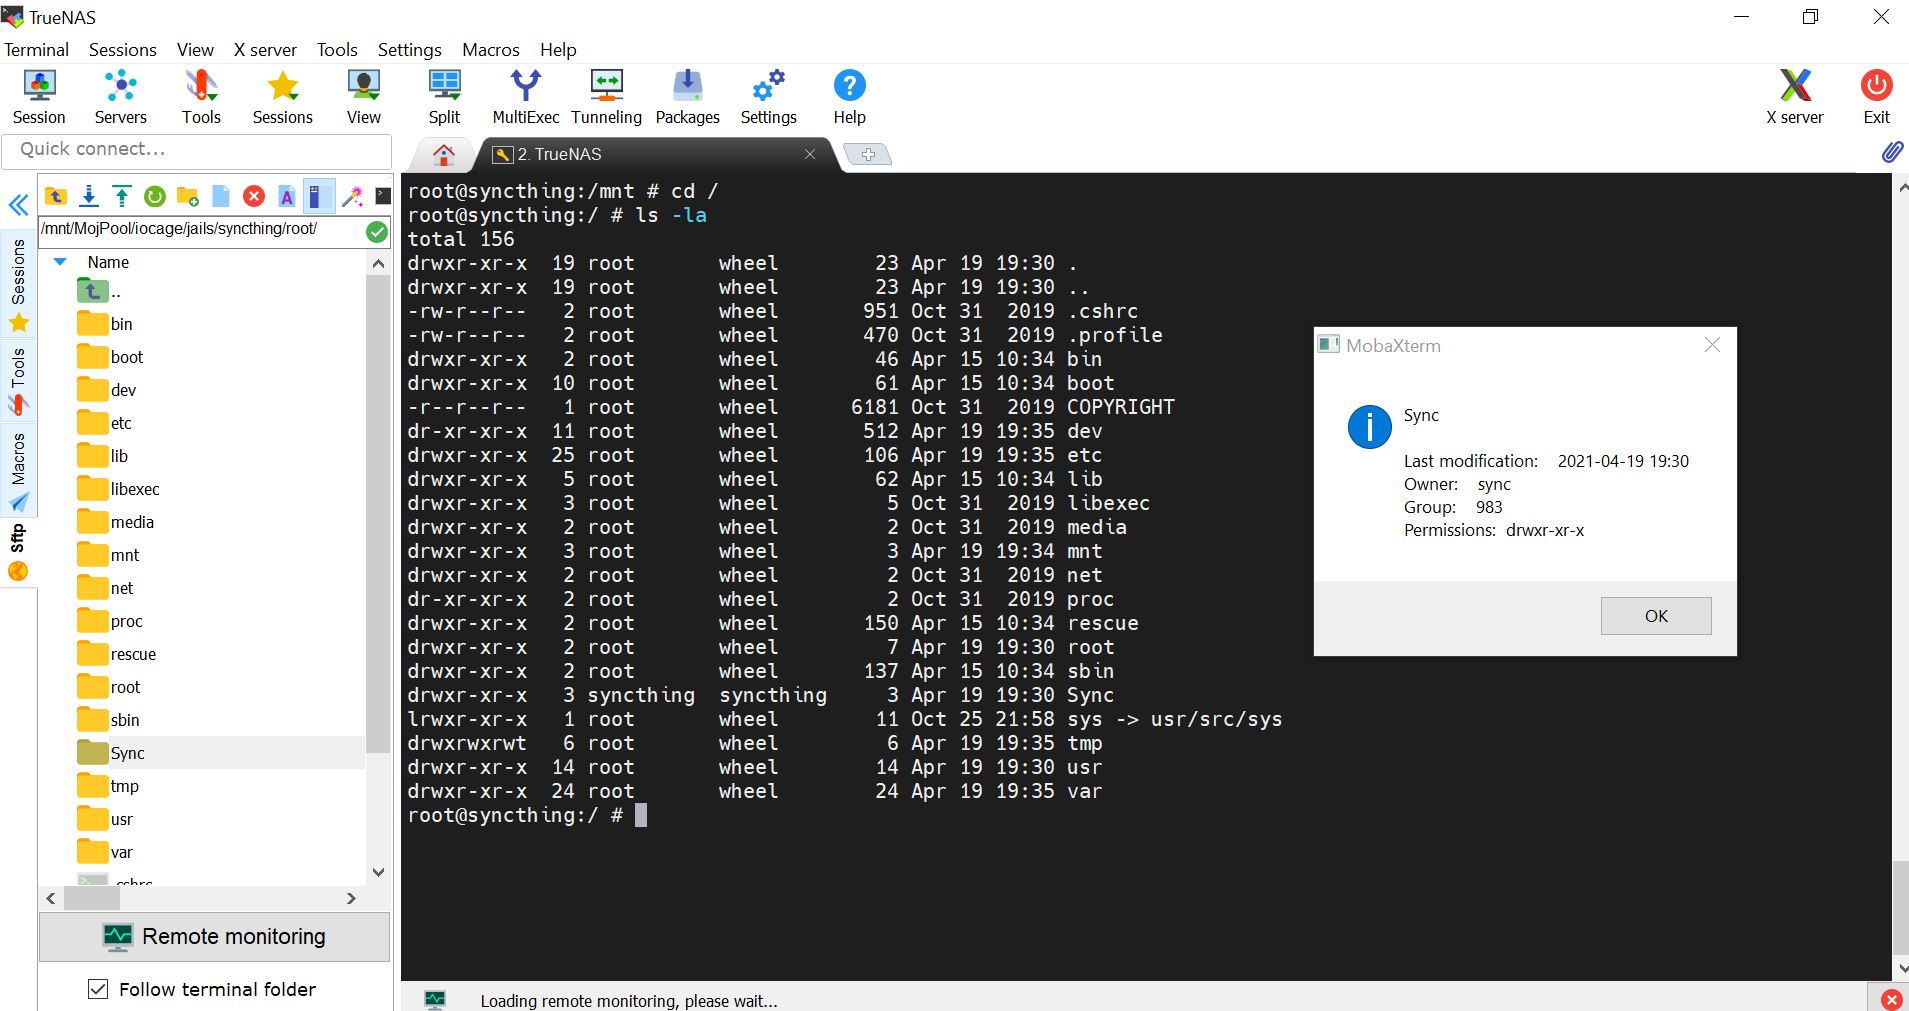Close the MobaXterm Sync info dialog
This screenshot has width=1909, height=1011.
tap(1712, 345)
